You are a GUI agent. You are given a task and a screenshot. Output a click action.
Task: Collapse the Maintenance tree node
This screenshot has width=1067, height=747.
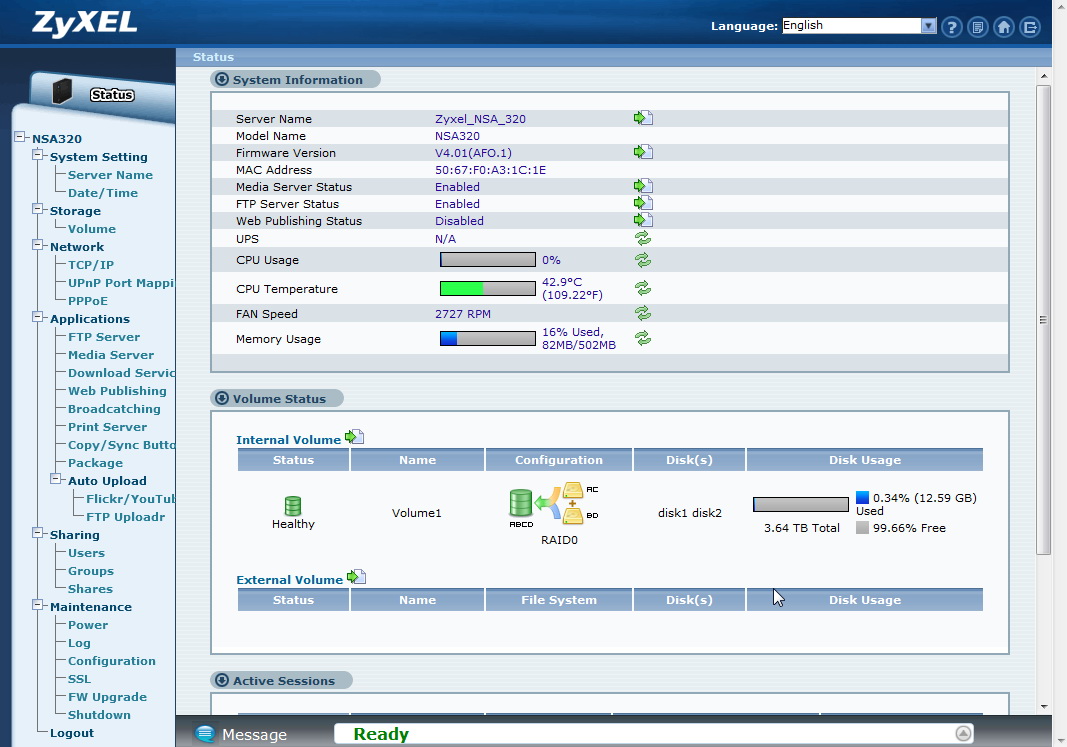click(x=37, y=605)
